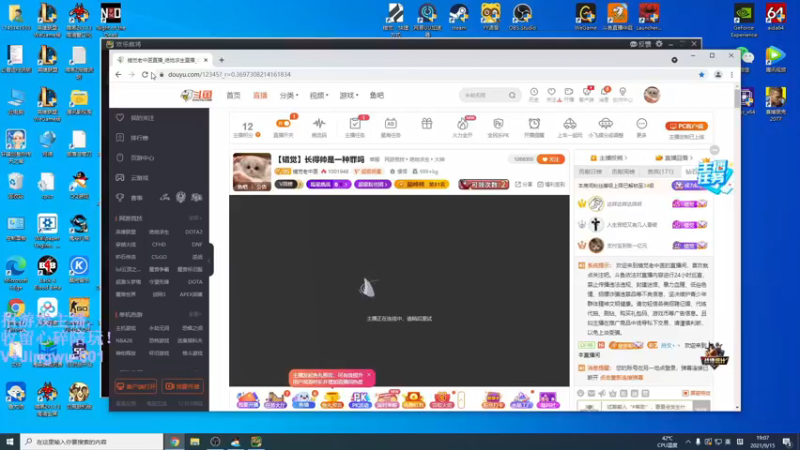The height and width of the screenshot is (450, 800).
Task: Click the Chrome address bar URL
Action: pos(230,74)
